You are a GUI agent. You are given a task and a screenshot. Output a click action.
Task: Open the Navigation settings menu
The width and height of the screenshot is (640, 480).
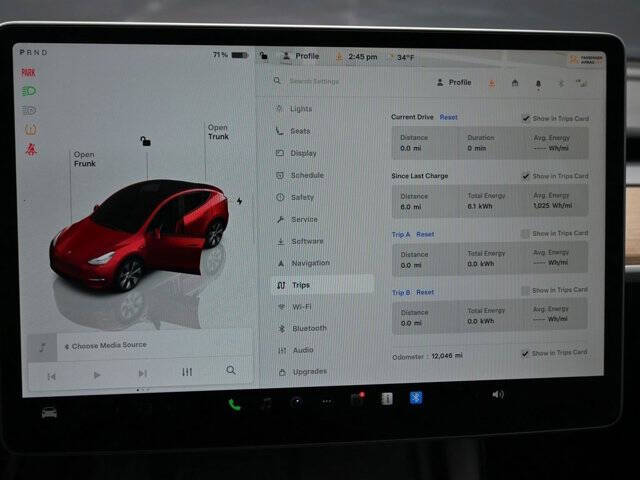point(303,263)
